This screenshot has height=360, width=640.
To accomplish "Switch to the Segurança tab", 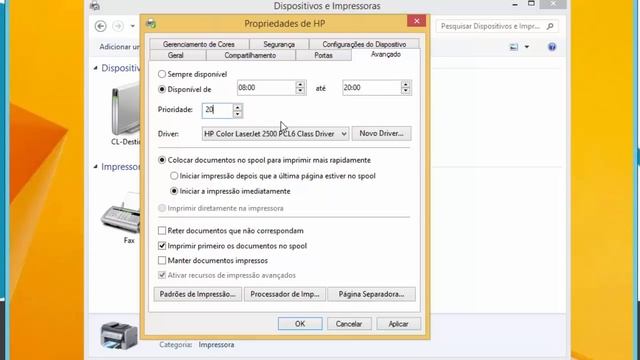I will pyautogui.click(x=279, y=44).
